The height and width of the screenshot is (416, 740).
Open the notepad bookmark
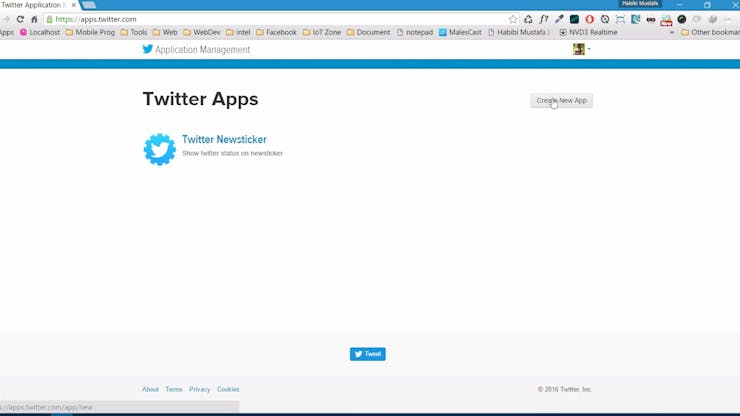(x=414, y=32)
